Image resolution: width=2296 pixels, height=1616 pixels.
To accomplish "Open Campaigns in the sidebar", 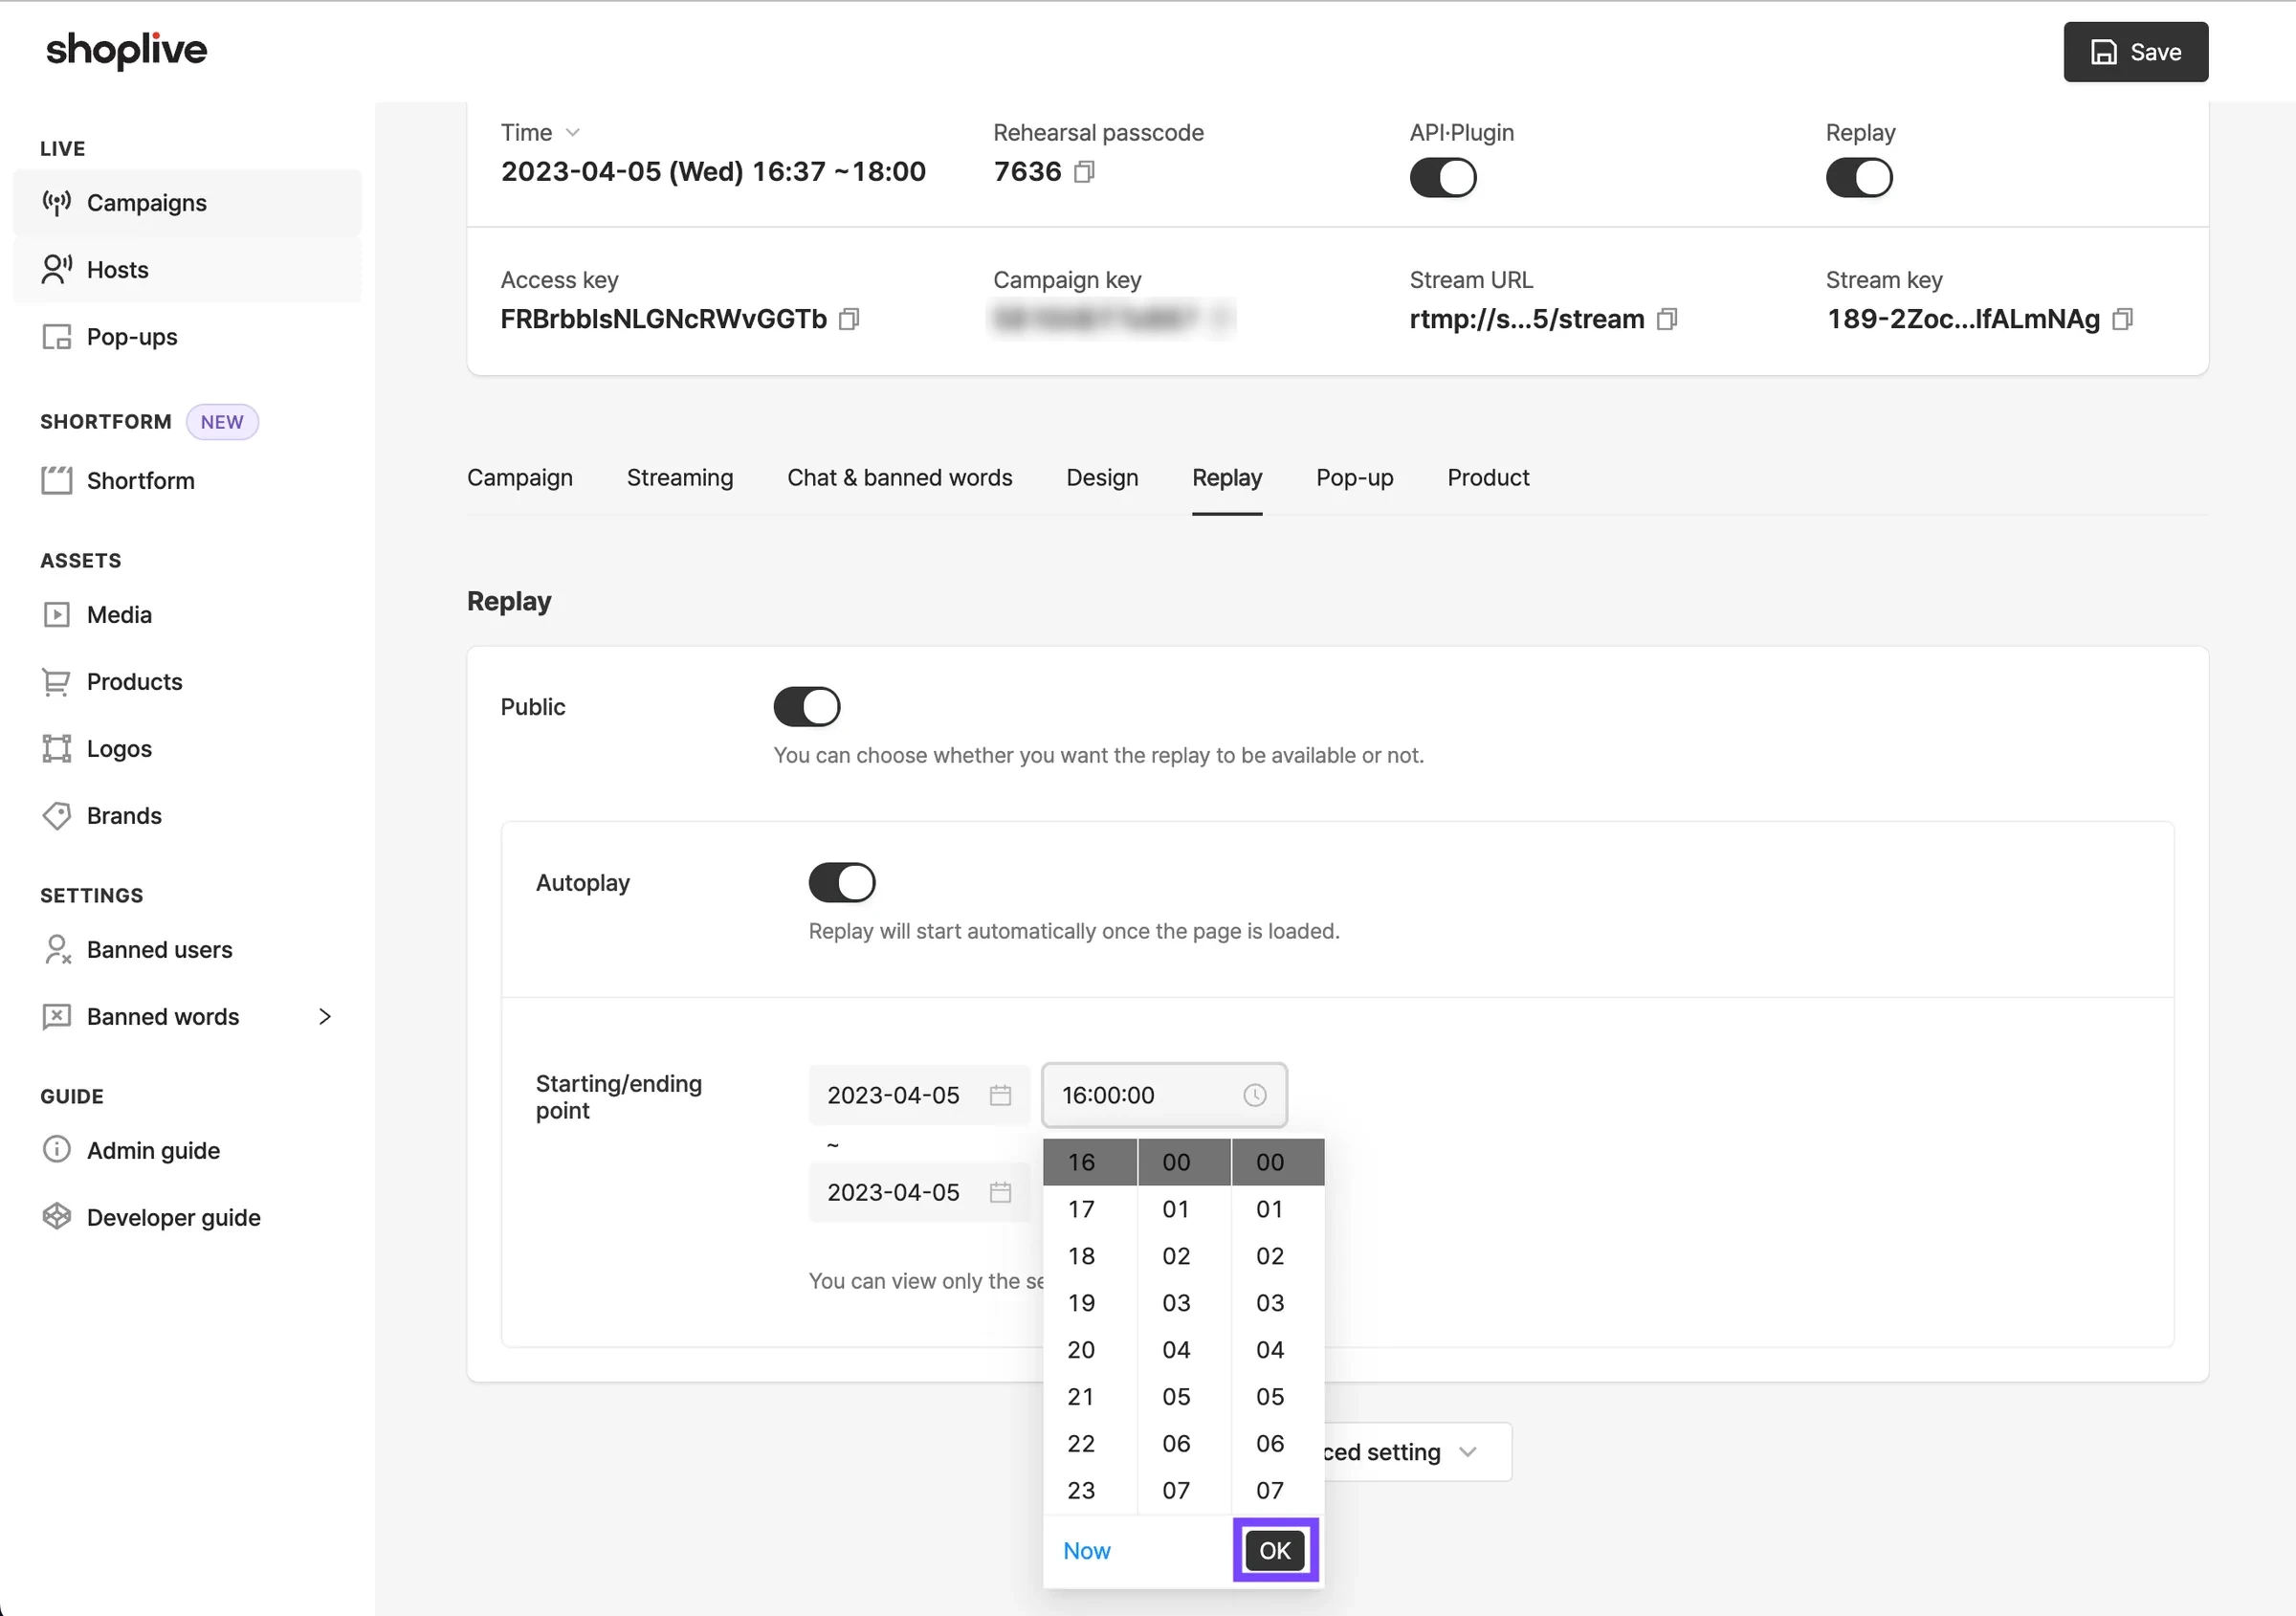I will click(187, 203).
